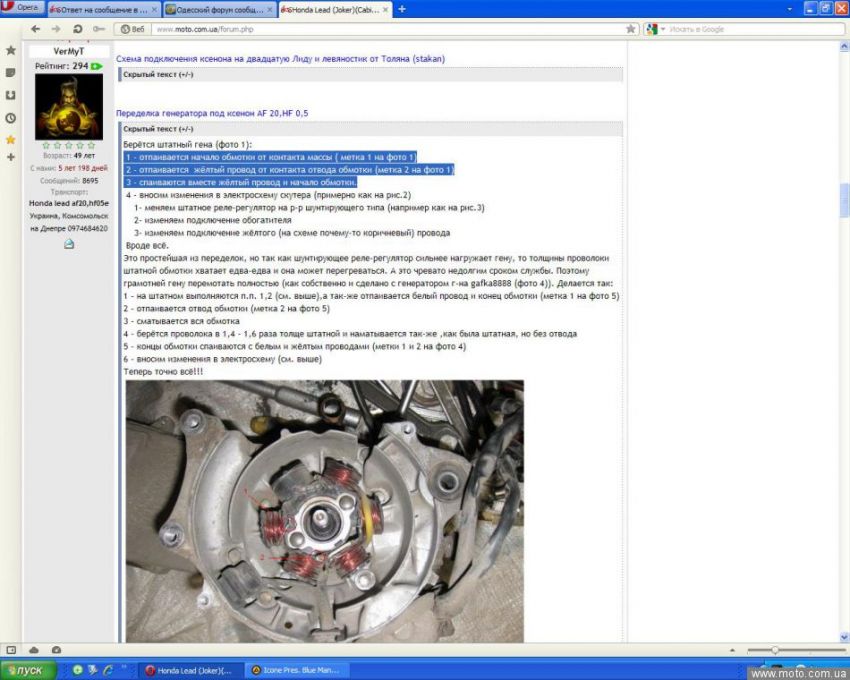The height and width of the screenshot is (680, 850).
Task: Click the page scrollbar thumb
Action: click(x=844, y=200)
